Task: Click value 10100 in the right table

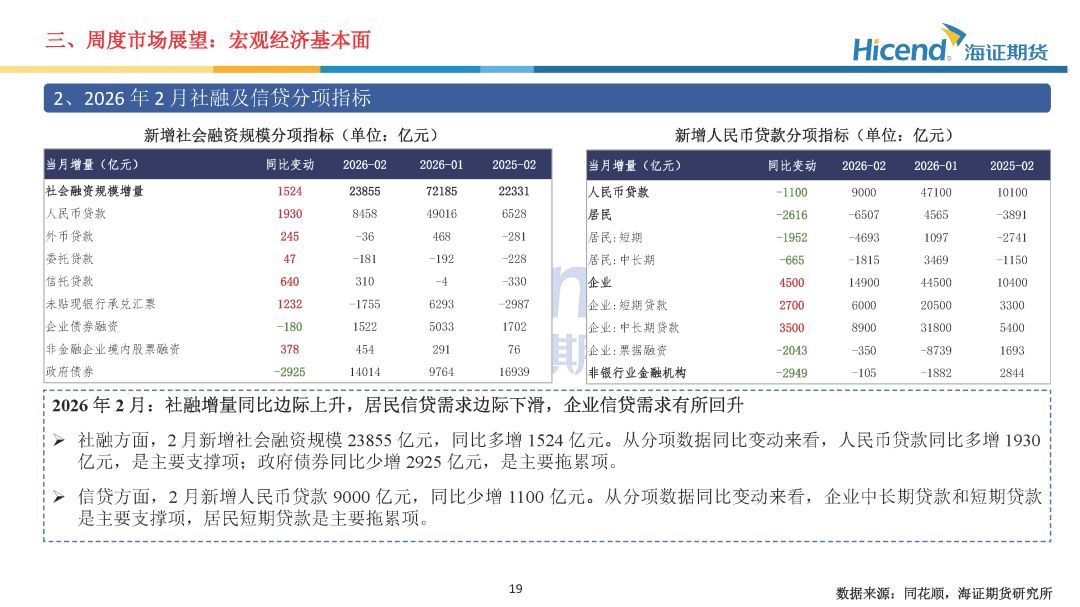Action: click(x=1012, y=192)
